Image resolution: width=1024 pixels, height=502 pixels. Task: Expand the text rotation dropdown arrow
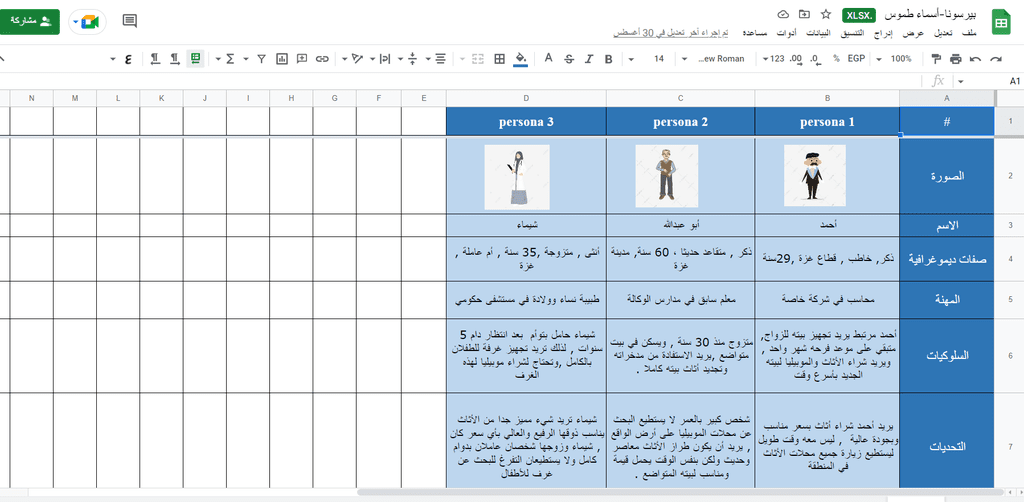click(344, 59)
